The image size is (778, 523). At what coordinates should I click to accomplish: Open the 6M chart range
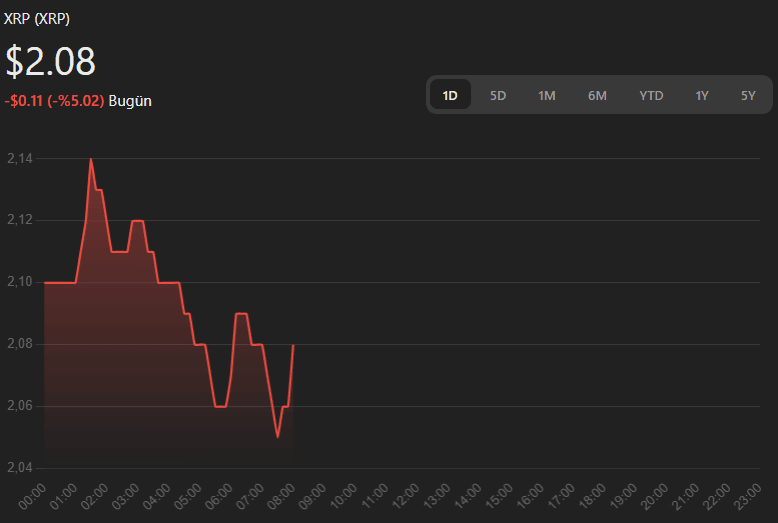(x=597, y=95)
